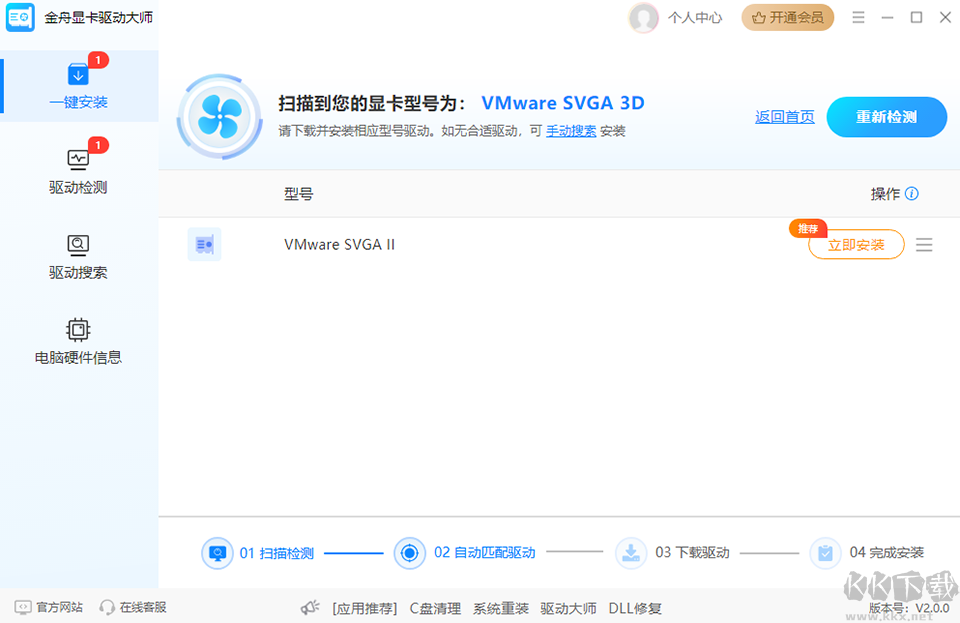This screenshot has height=623, width=960.
Task: Open the 系统重装 recommended app
Action: point(500,608)
